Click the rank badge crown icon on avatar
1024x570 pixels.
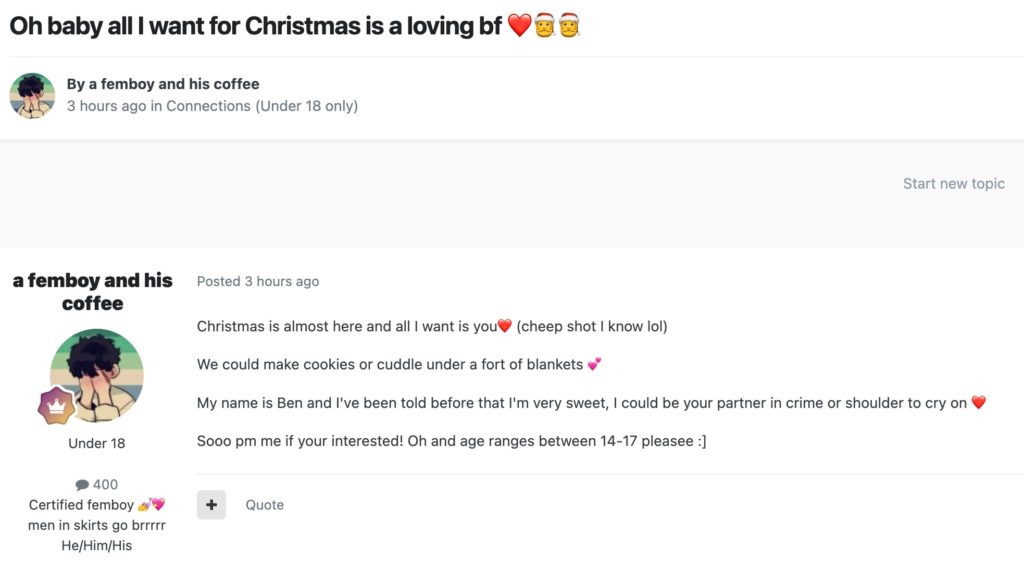pos(57,407)
